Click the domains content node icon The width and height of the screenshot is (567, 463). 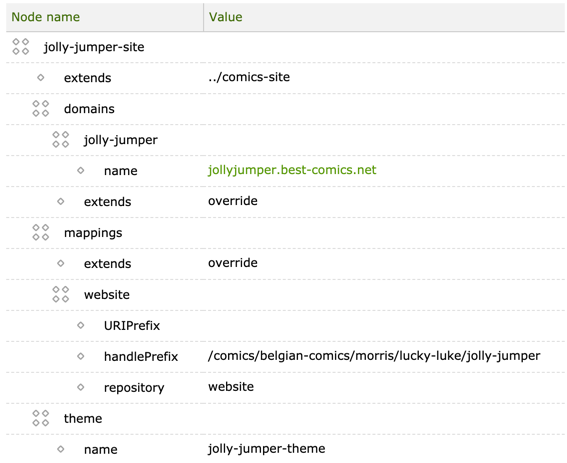coord(40,109)
